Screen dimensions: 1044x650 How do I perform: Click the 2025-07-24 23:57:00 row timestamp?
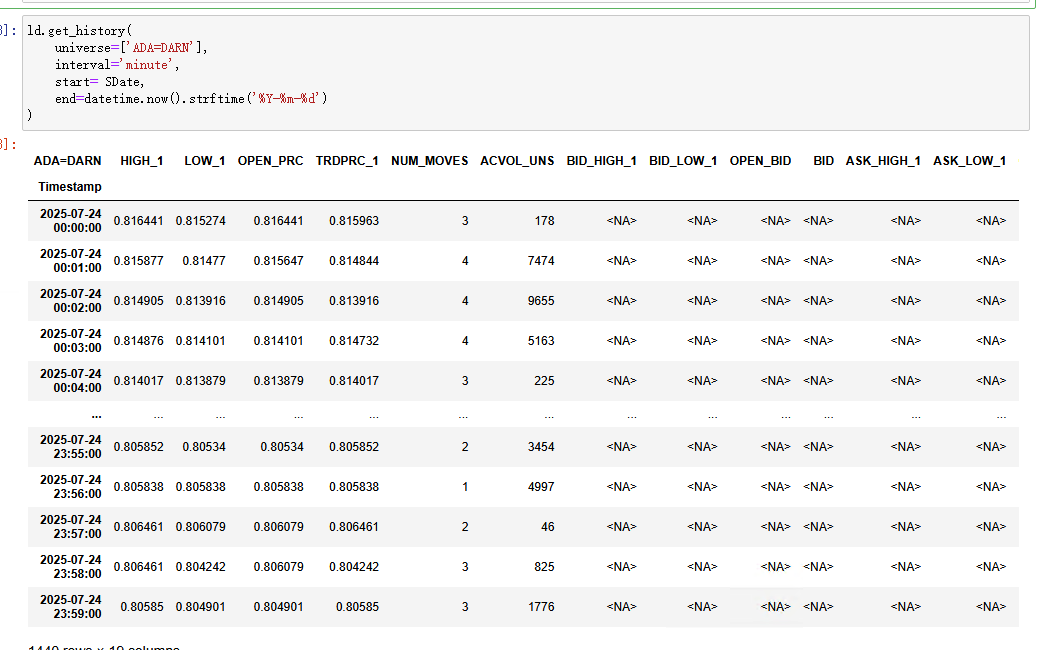[x=71, y=527]
